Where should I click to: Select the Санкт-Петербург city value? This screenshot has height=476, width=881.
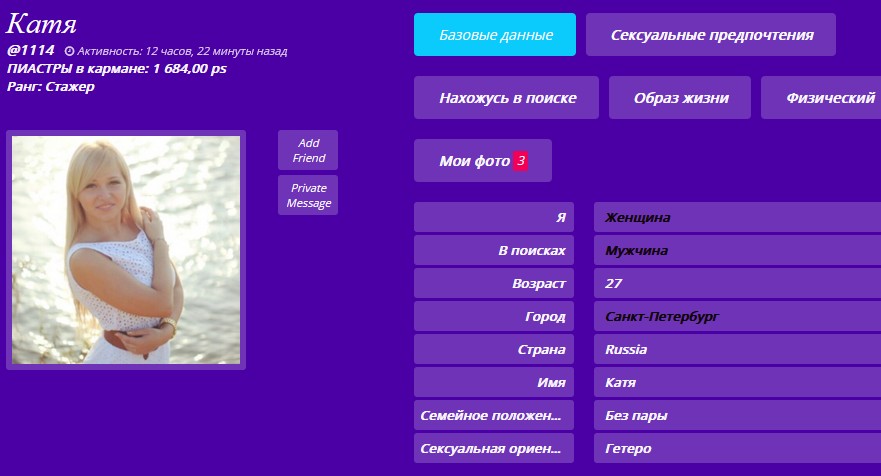coord(662,317)
